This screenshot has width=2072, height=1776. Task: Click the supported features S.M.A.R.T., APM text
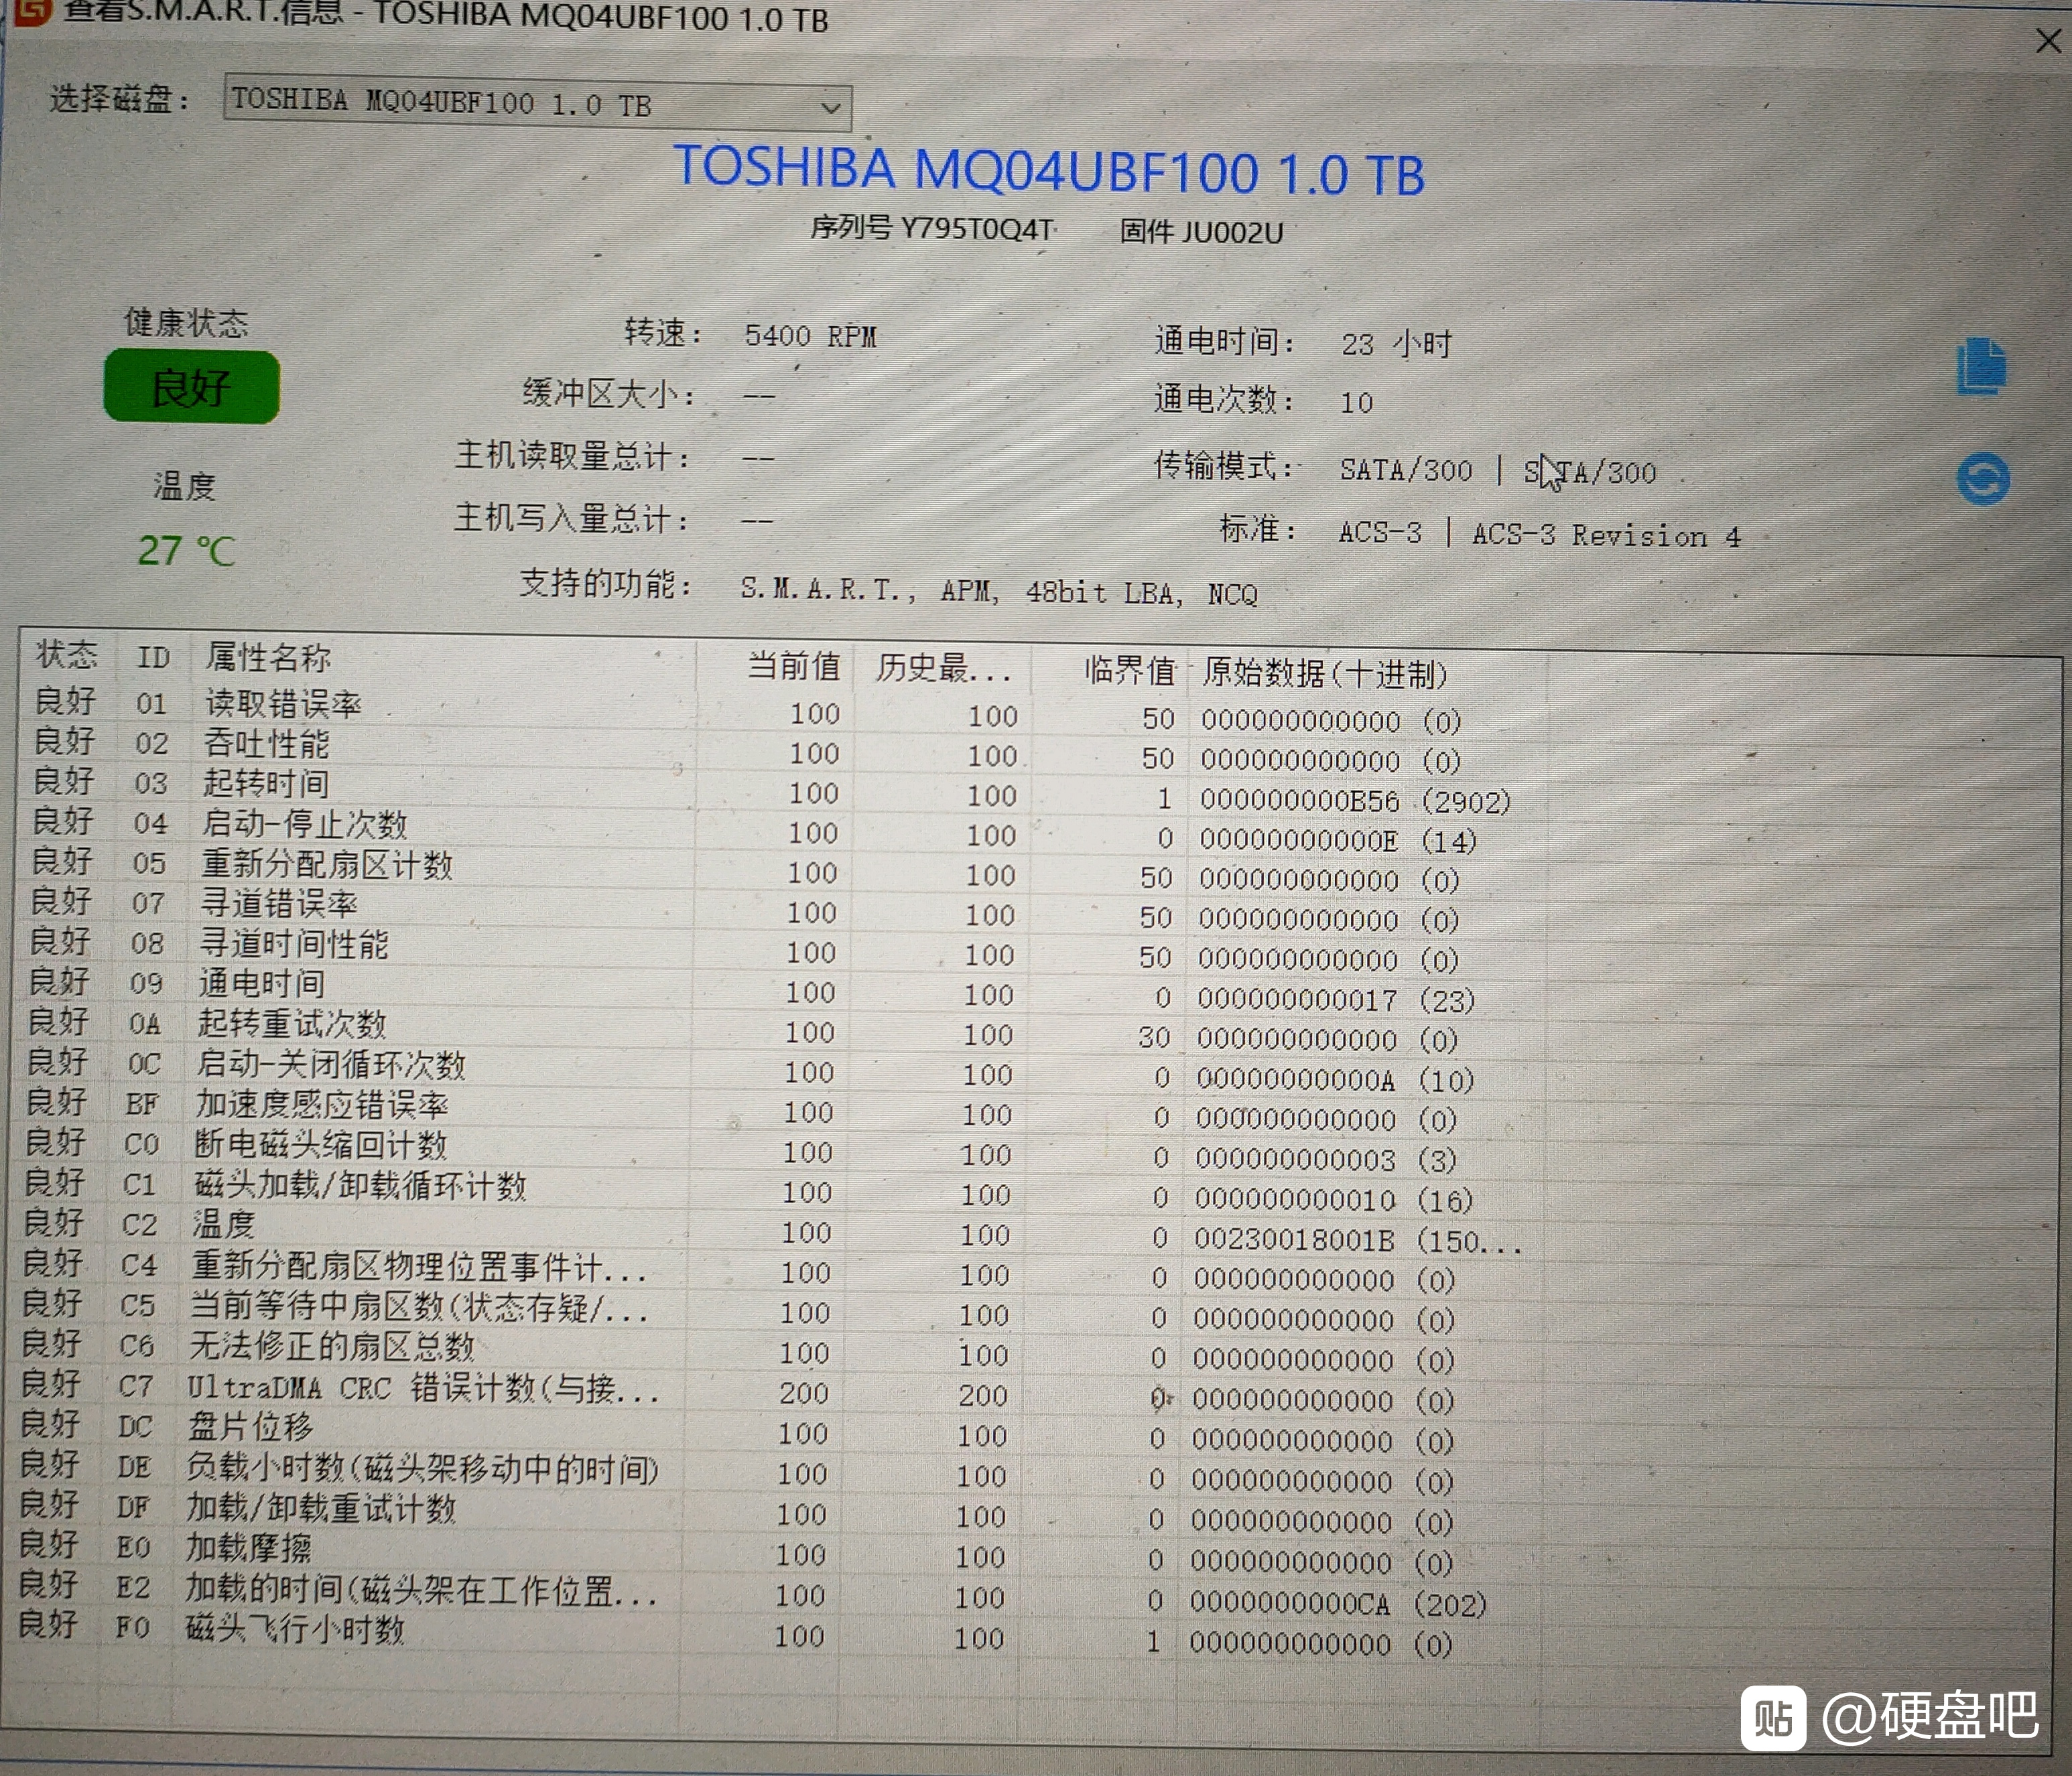998,591
